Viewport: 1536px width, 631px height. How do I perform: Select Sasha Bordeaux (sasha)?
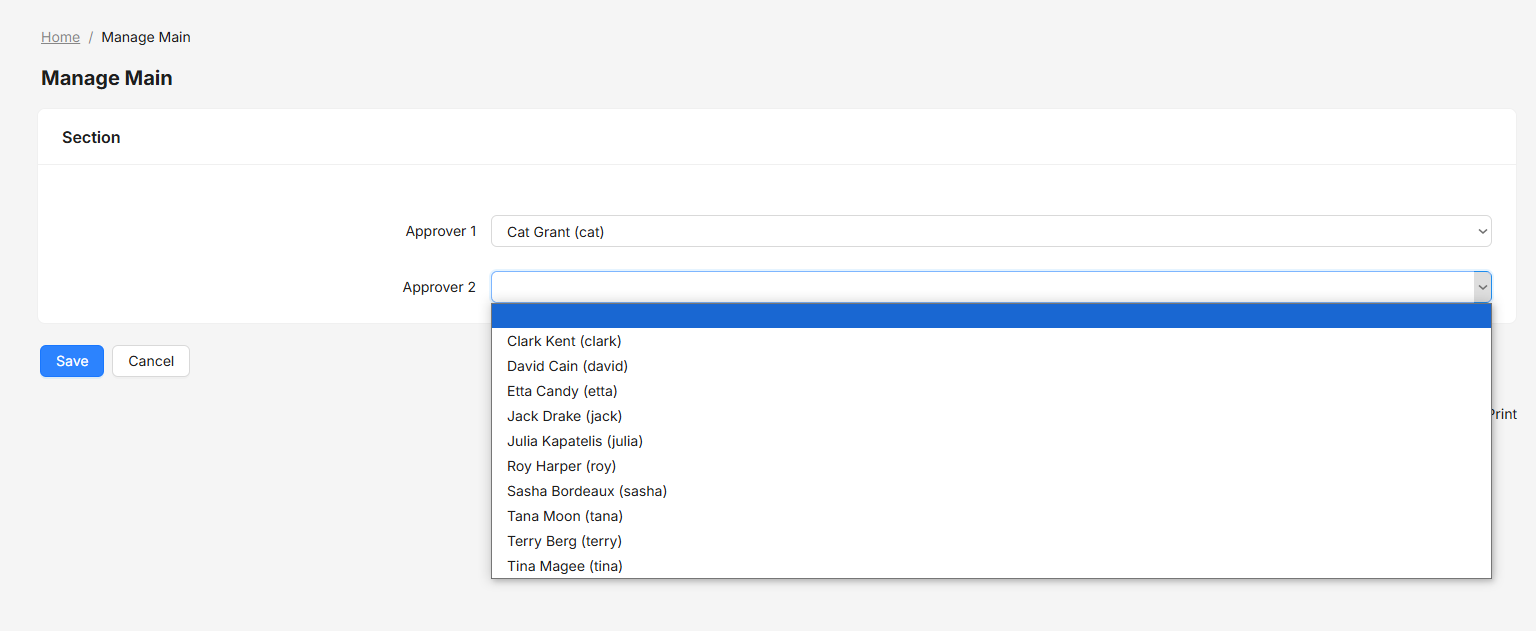(x=991, y=491)
